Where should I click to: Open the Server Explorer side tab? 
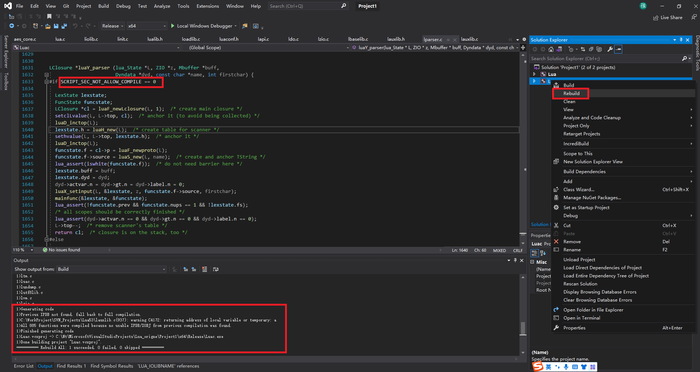[6, 52]
